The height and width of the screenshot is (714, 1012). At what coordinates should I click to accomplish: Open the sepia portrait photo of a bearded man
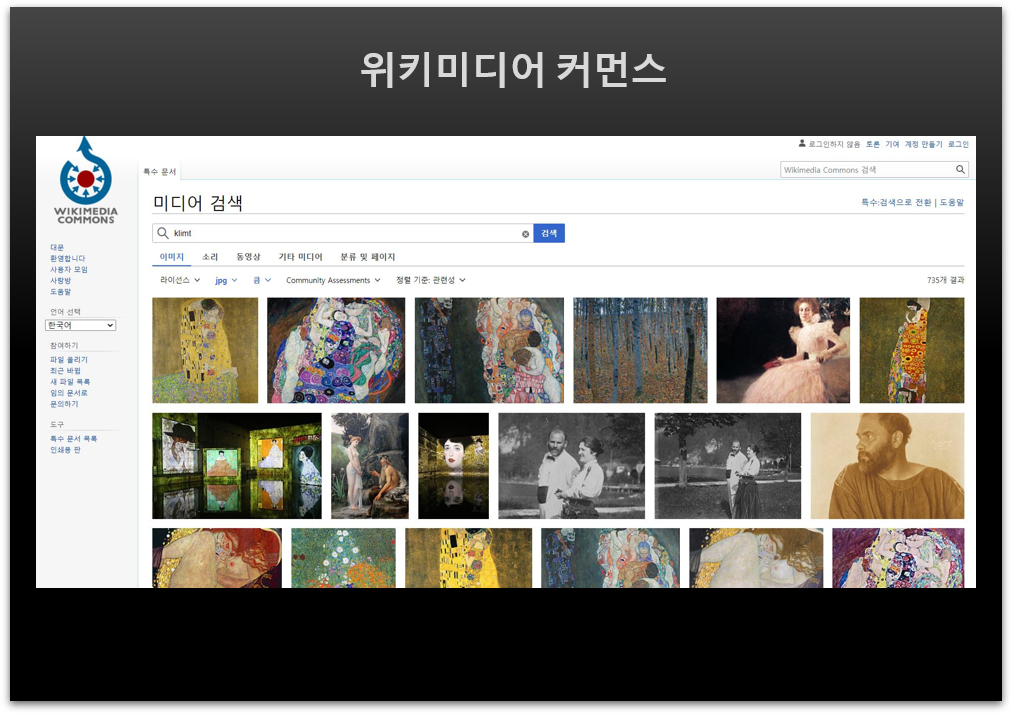point(887,466)
